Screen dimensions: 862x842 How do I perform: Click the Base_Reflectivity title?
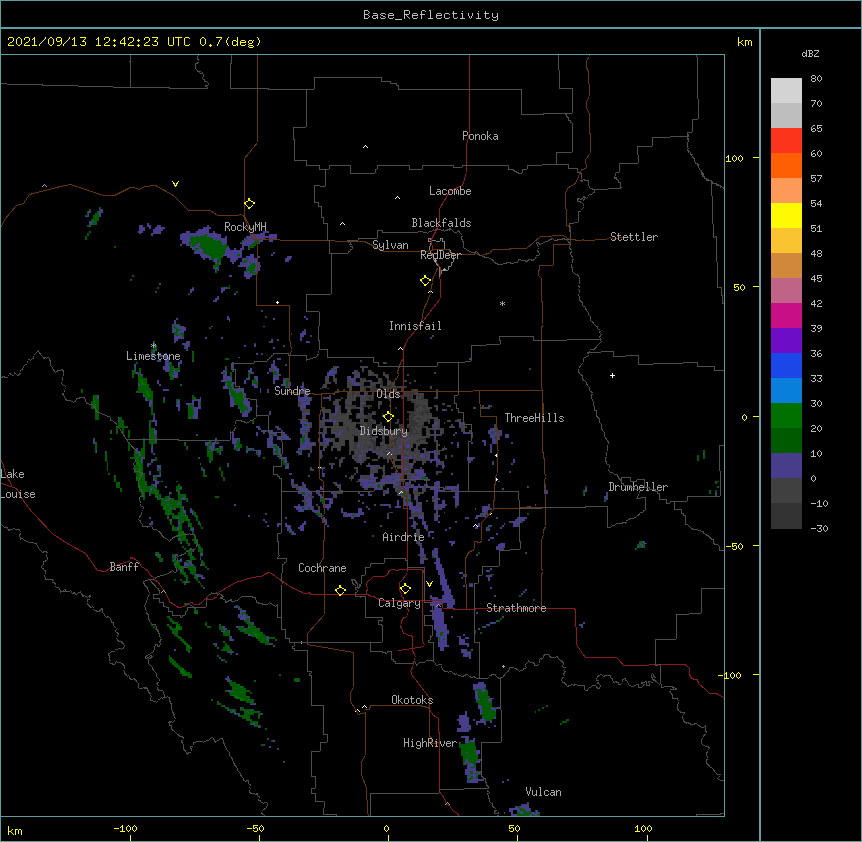431,15
